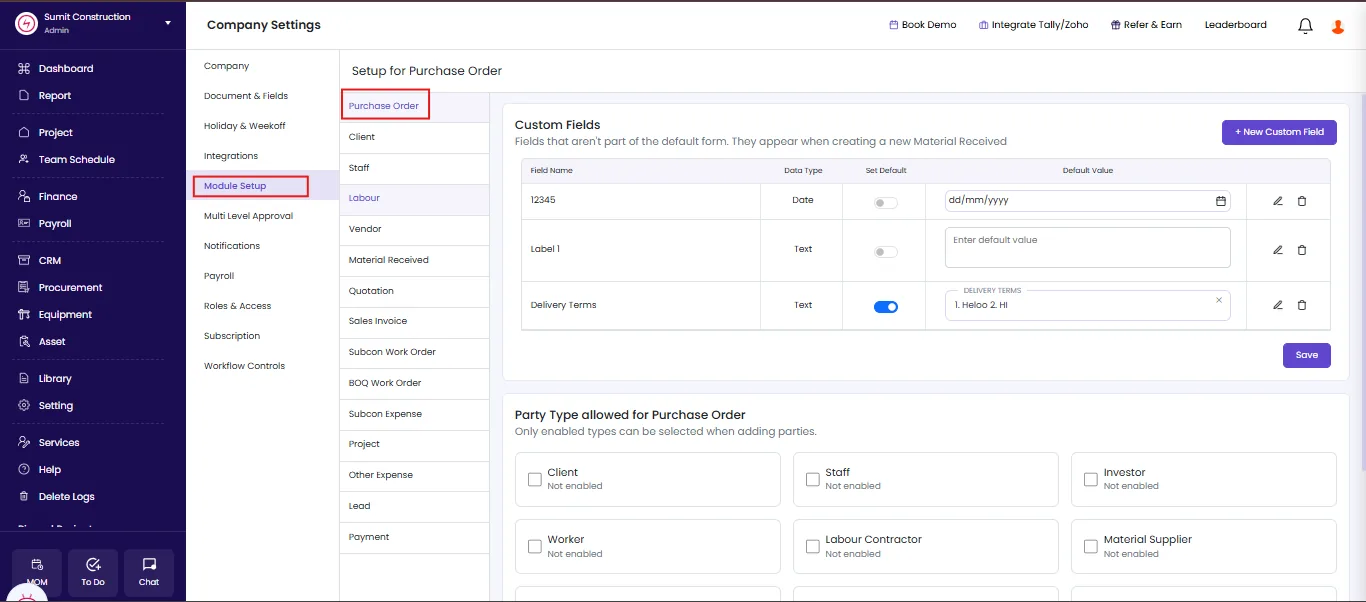Select the Material Received module tab
Screen dimensions: 1366x602
coord(415,260)
